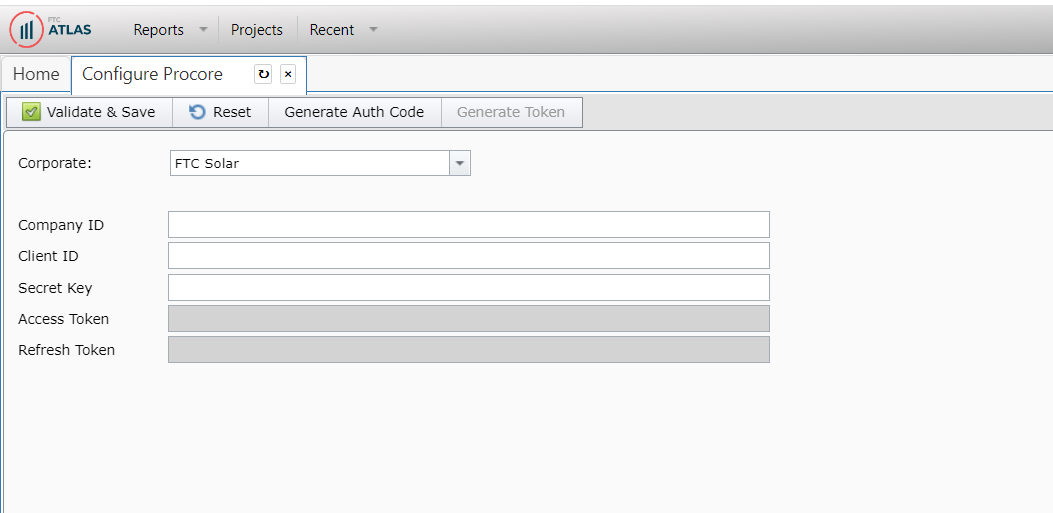Click the FTC Atlas logo
The height and width of the screenshot is (513, 1053).
[51, 30]
